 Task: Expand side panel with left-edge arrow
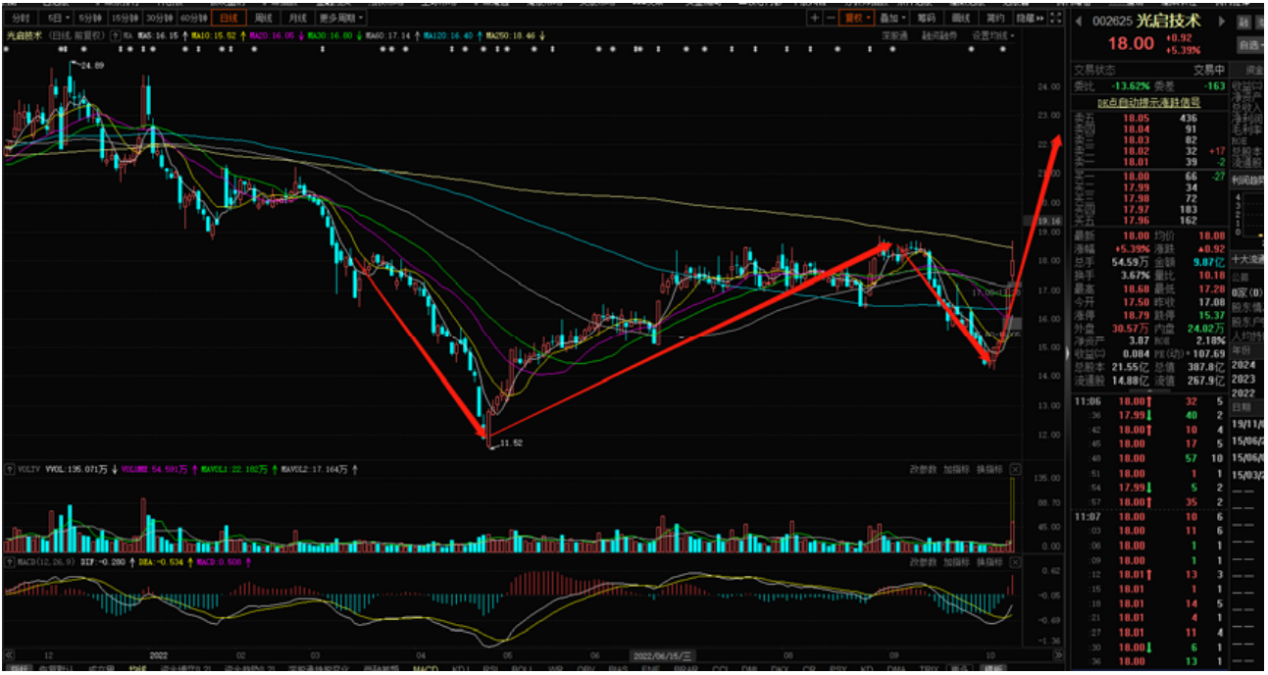pyautogui.click(x=1067, y=352)
